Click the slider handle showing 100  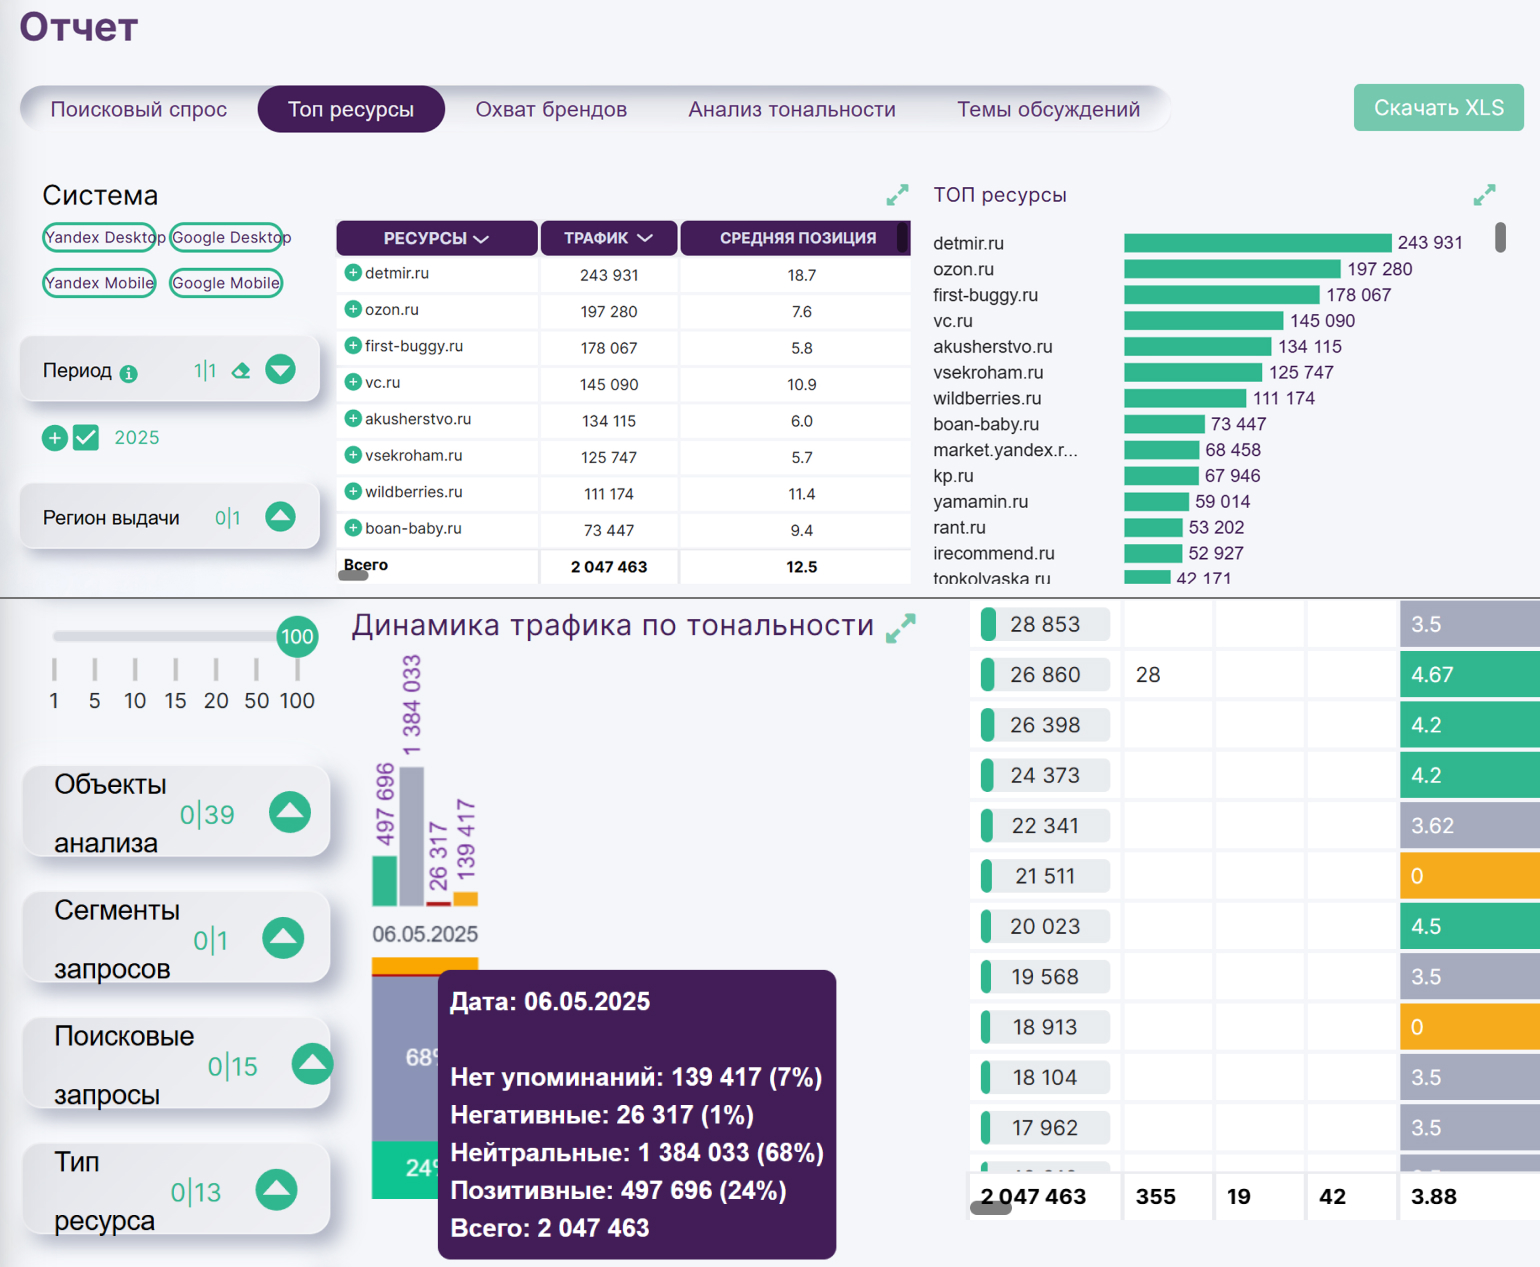point(297,637)
